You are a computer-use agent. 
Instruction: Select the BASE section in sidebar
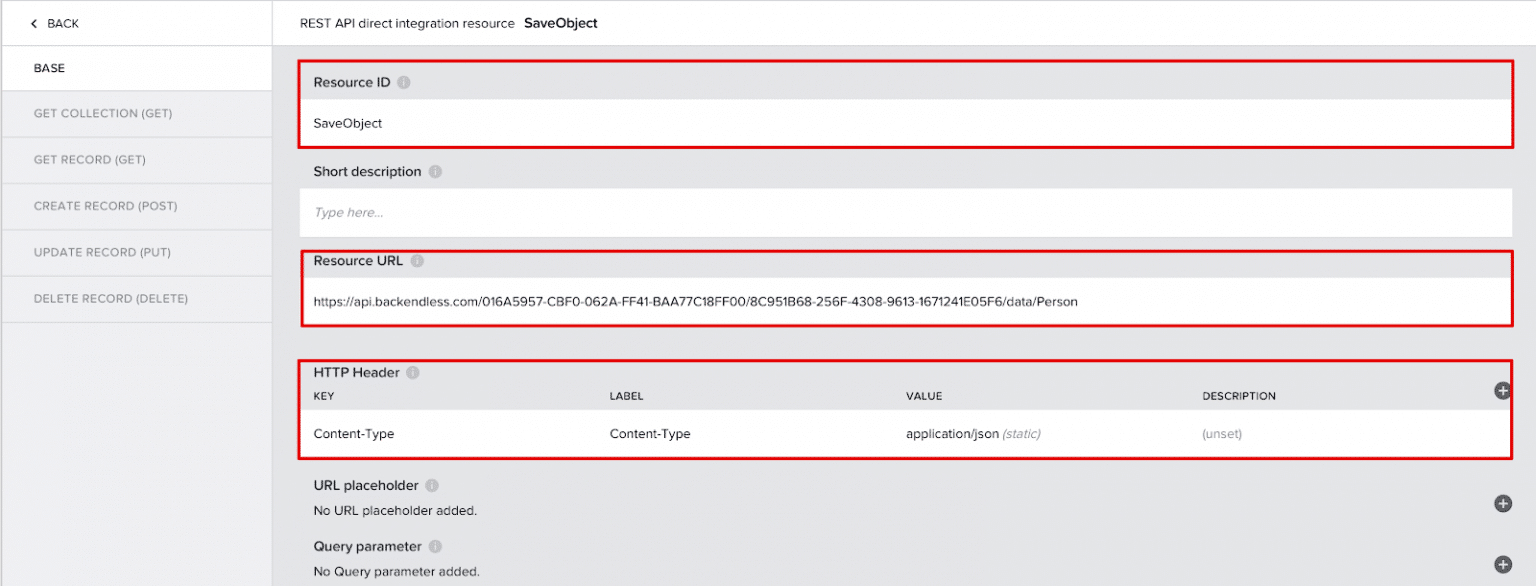48,68
